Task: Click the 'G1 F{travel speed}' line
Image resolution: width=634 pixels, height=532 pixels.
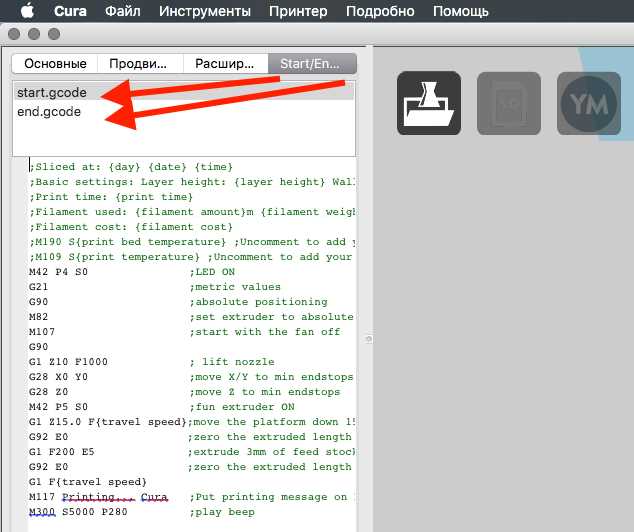Action: 88,482
